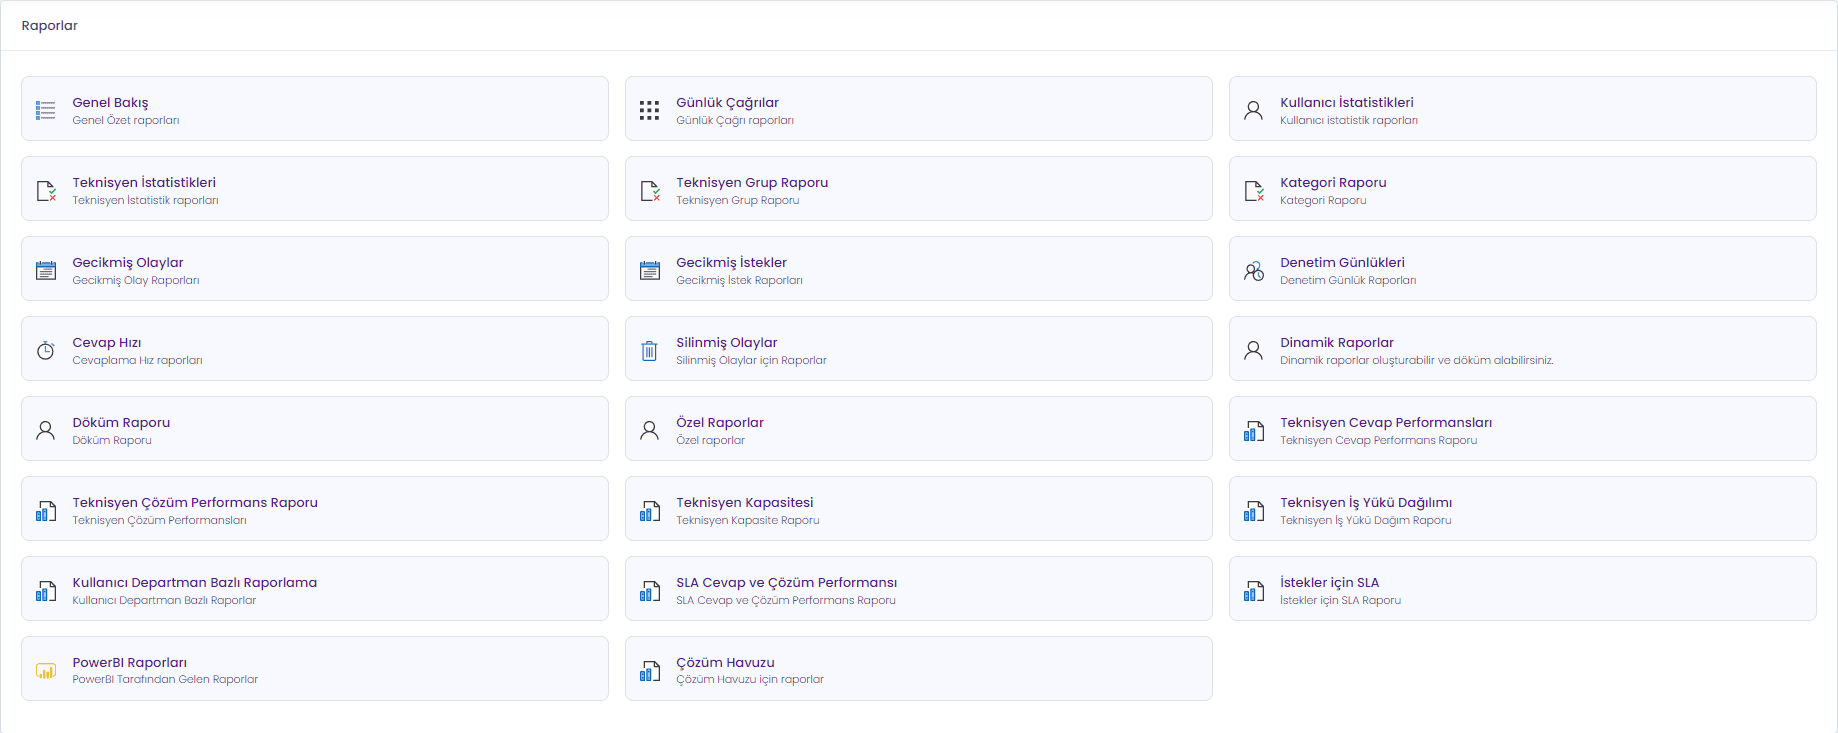Open the Cevap Hızı report title
The image size is (1838, 733).
pyautogui.click(x=107, y=342)
